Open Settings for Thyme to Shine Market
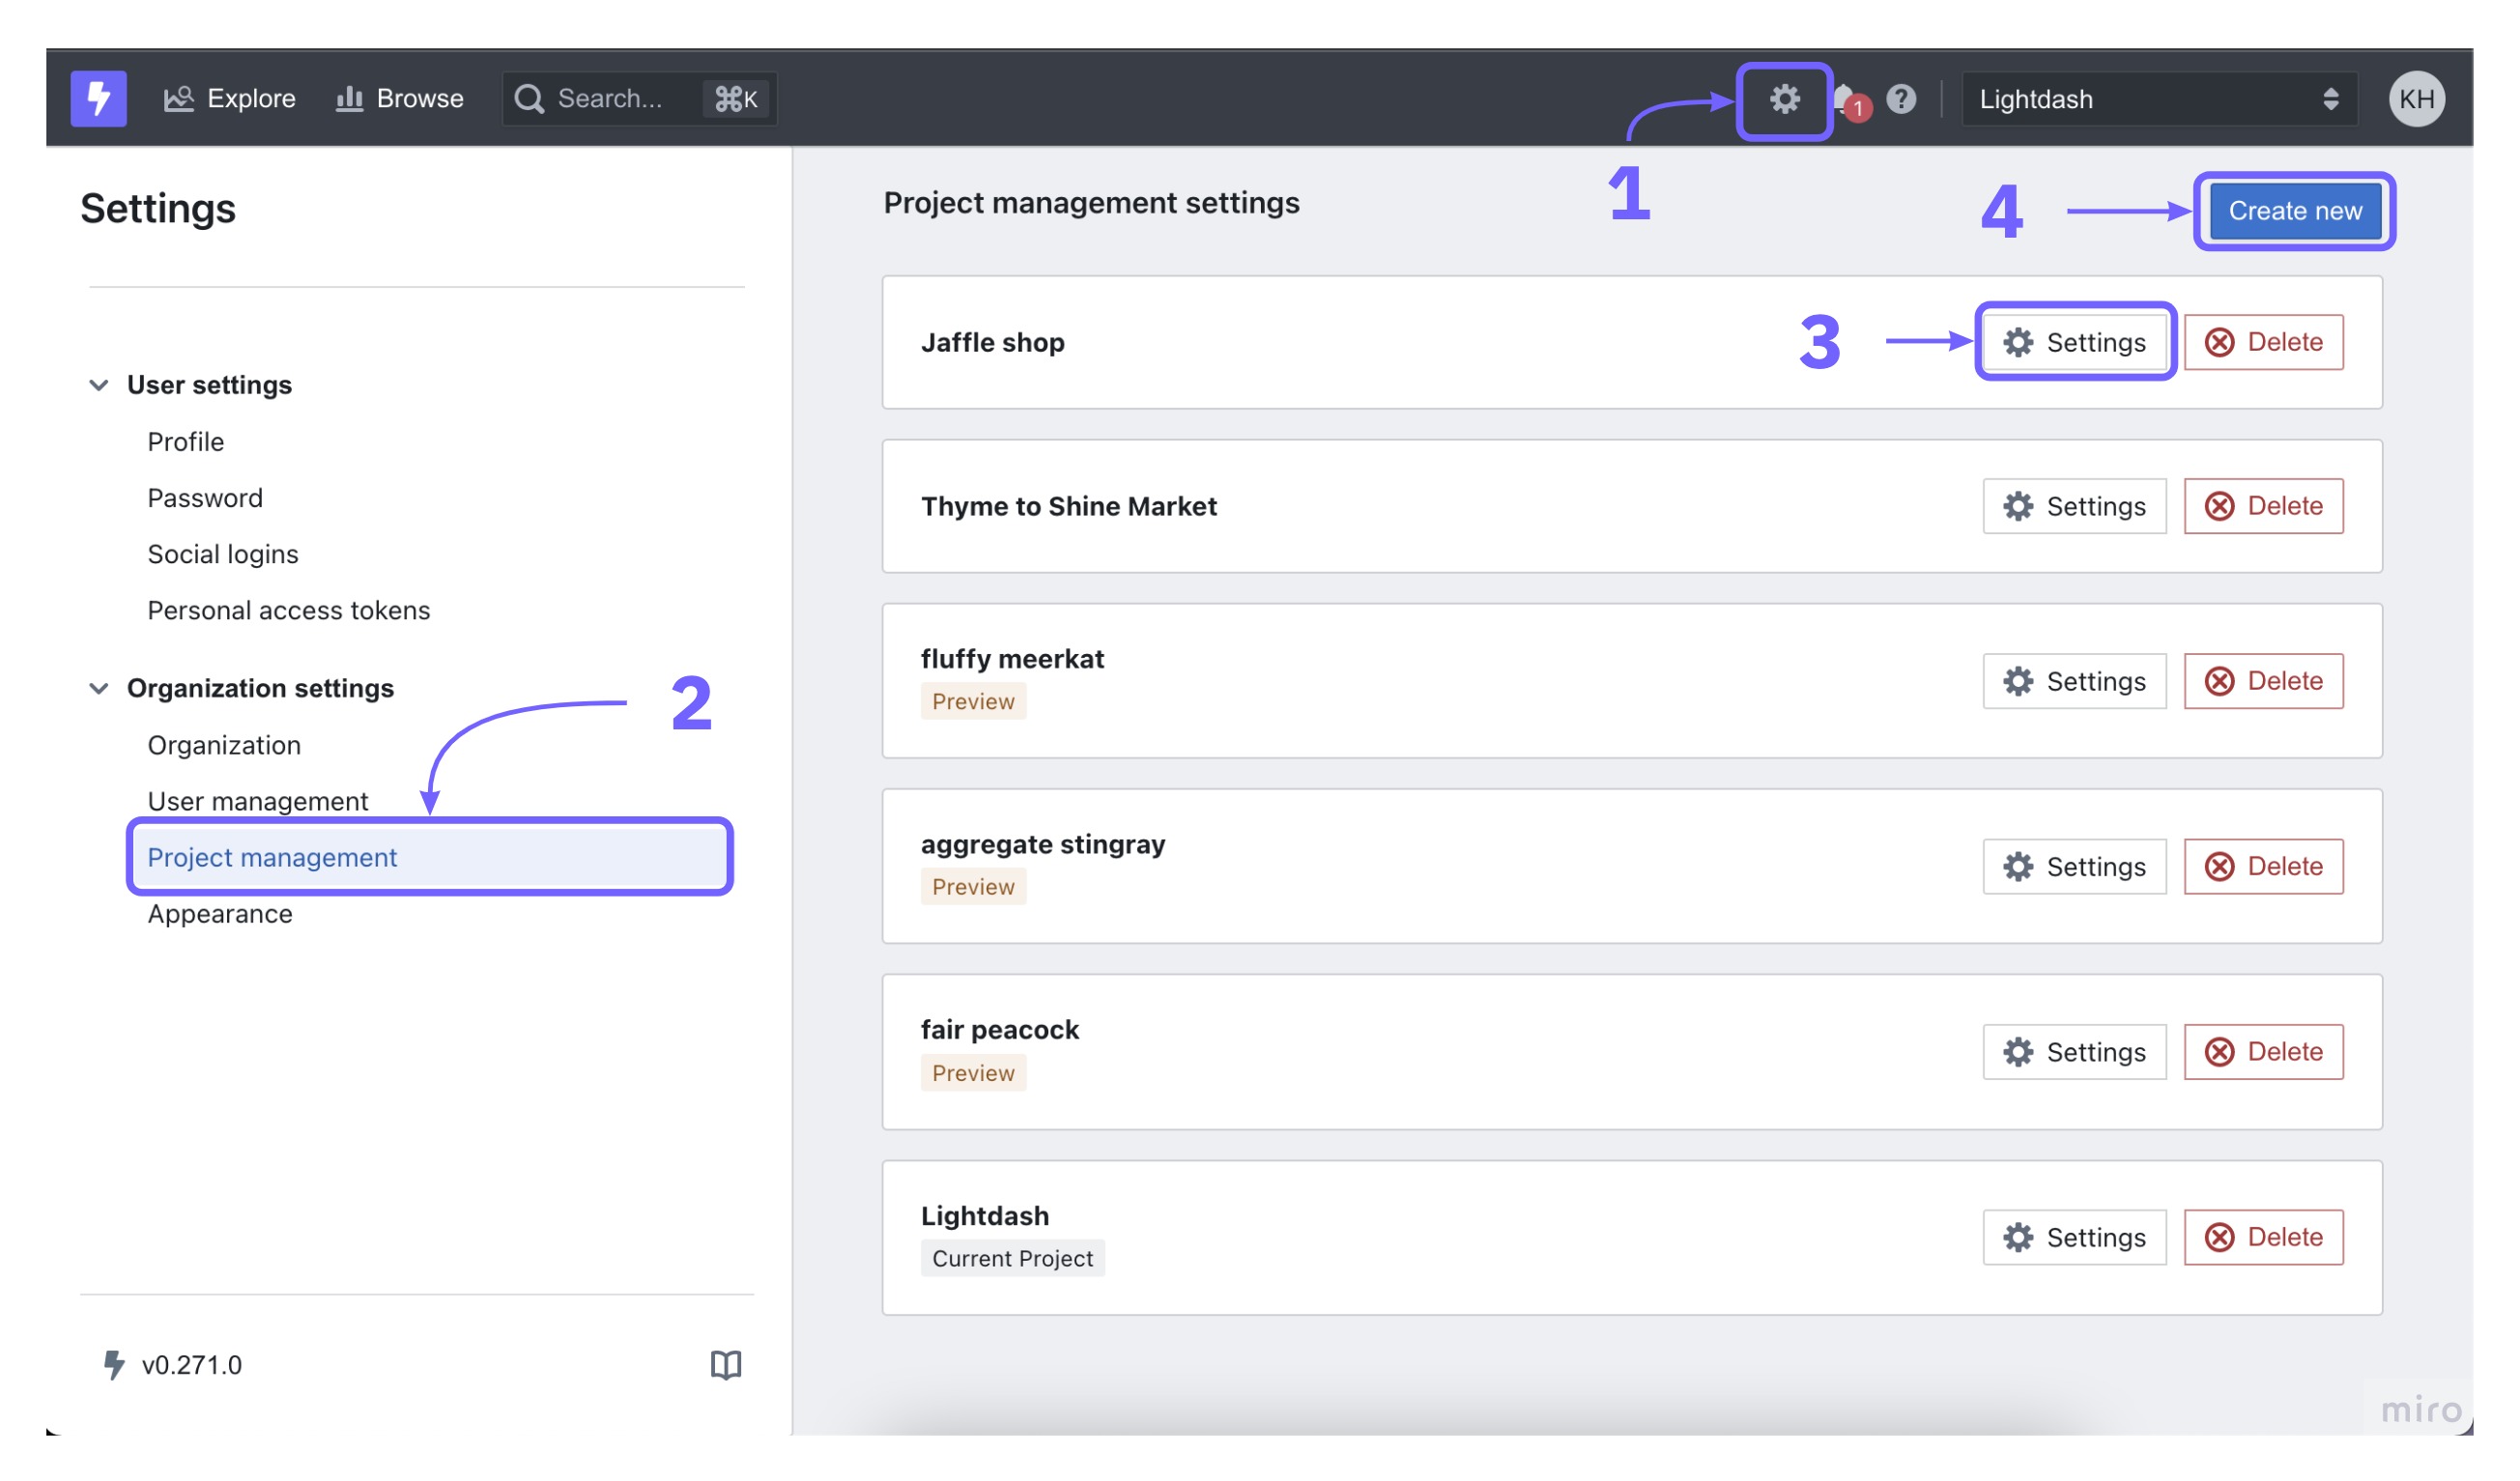This screenshot has height=1481, width=2520. [x=2074, y=506]
